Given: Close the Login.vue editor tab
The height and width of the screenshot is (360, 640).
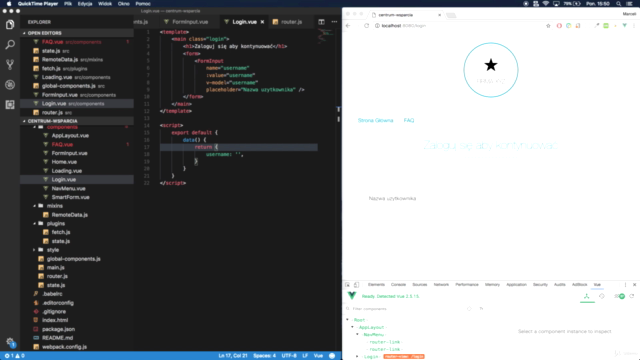Looking at the screenshot, I should (262, 22).
